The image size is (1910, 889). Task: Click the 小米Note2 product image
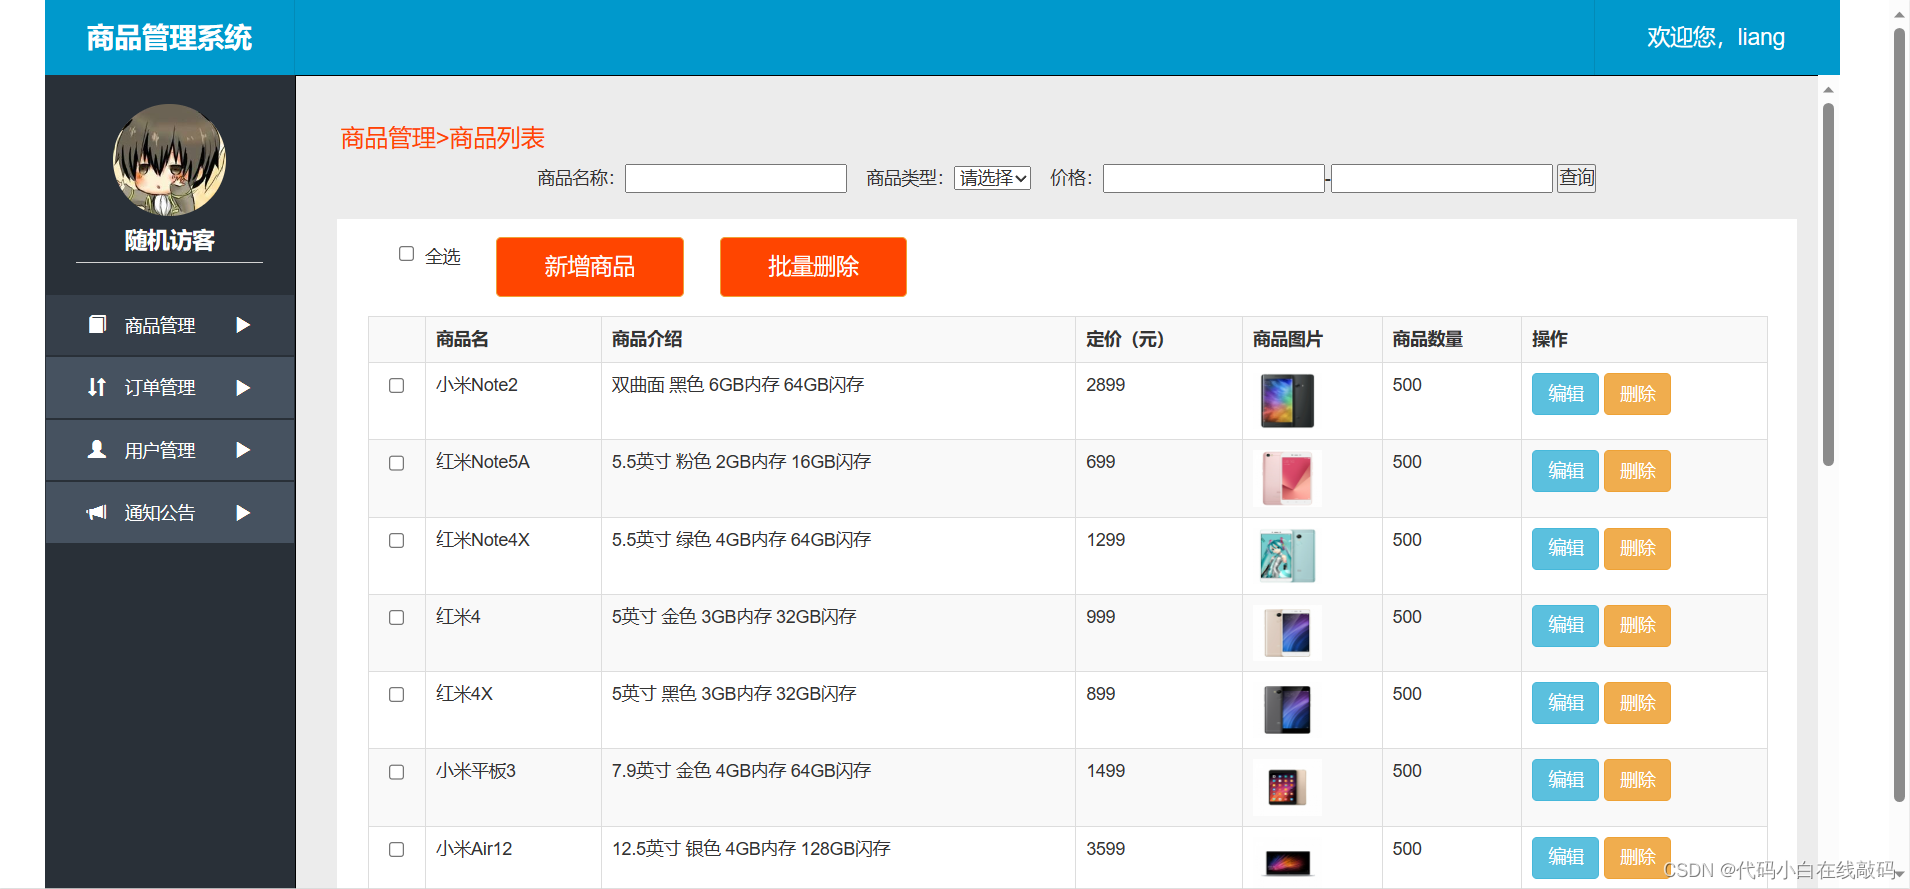pos(1287,401)
